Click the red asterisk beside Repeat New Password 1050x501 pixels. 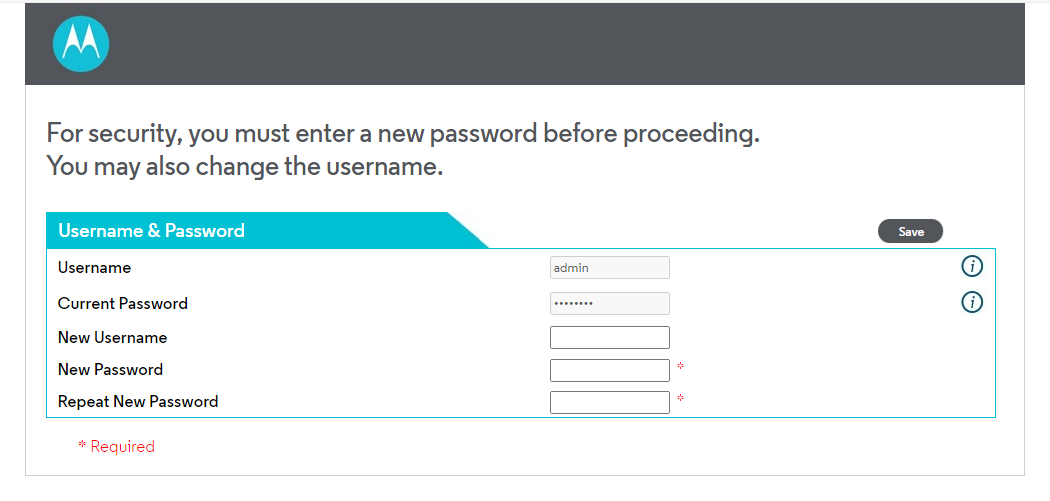tap(680, 399)
